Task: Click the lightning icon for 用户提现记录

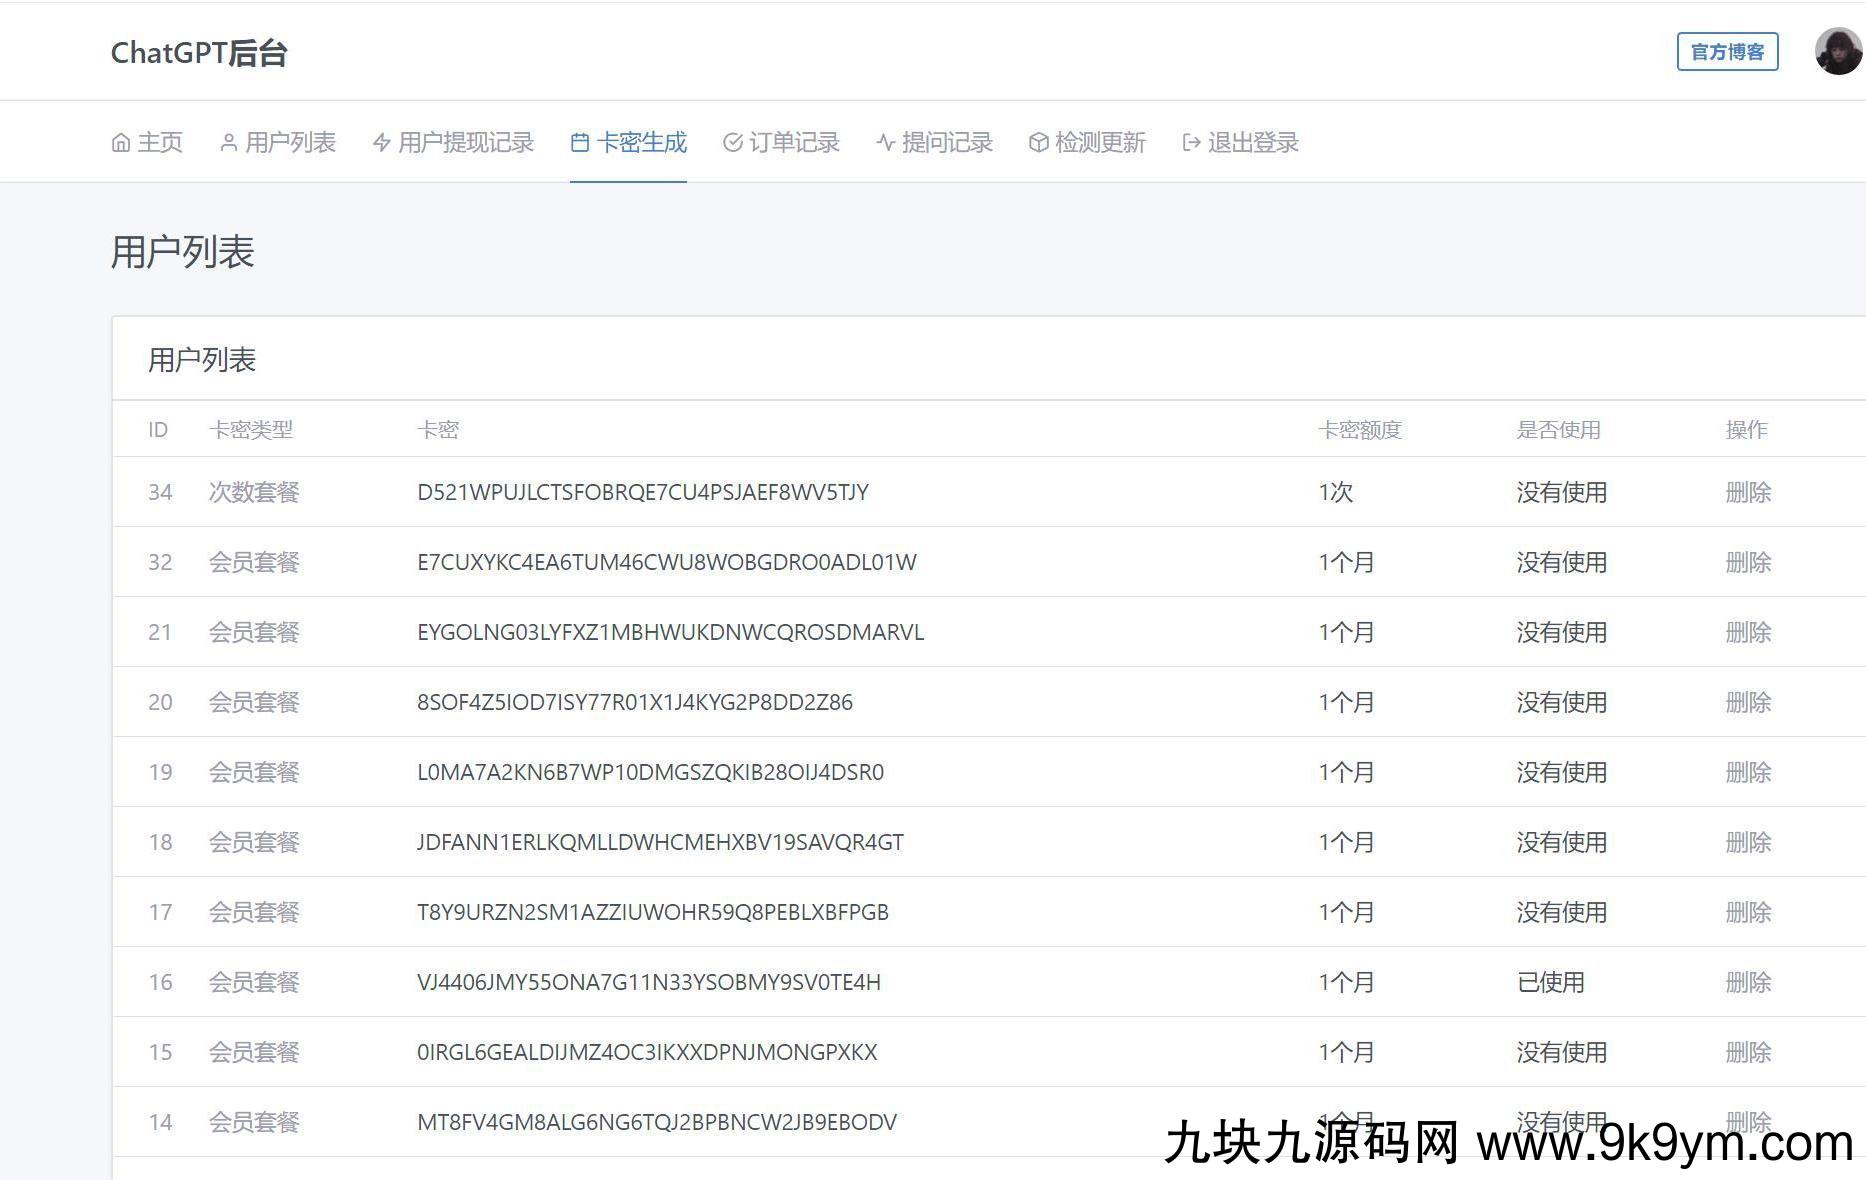Action: [x=381, y=142]
